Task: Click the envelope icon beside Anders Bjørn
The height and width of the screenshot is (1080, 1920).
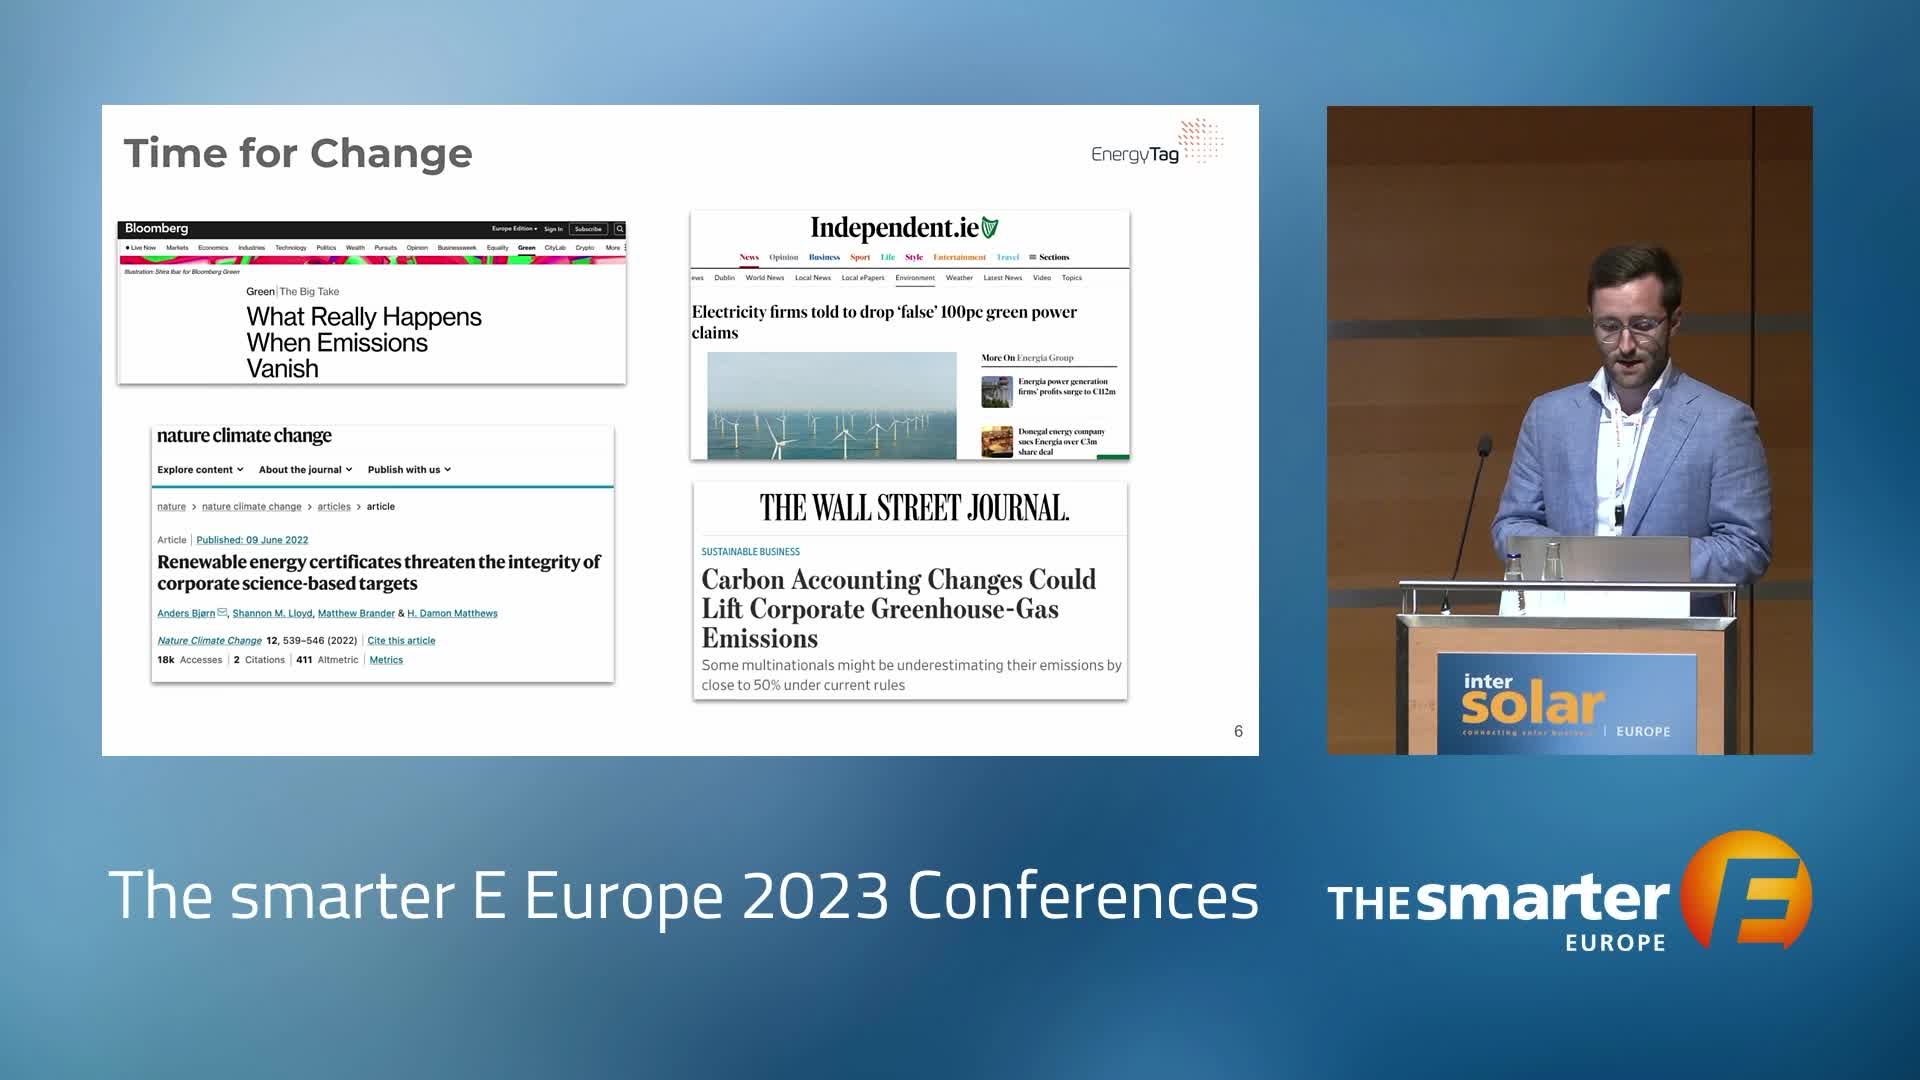Action: pos(222,613)
